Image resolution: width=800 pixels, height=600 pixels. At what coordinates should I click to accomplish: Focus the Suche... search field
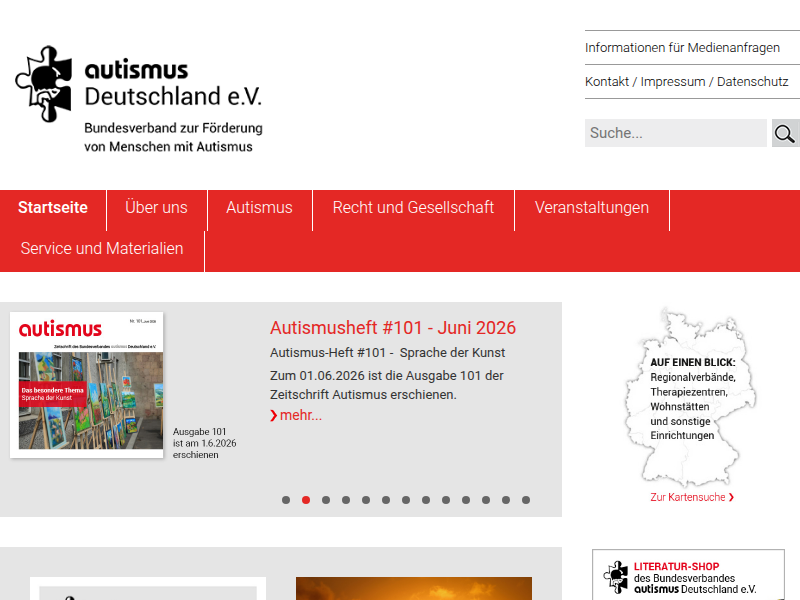[676, 133]
